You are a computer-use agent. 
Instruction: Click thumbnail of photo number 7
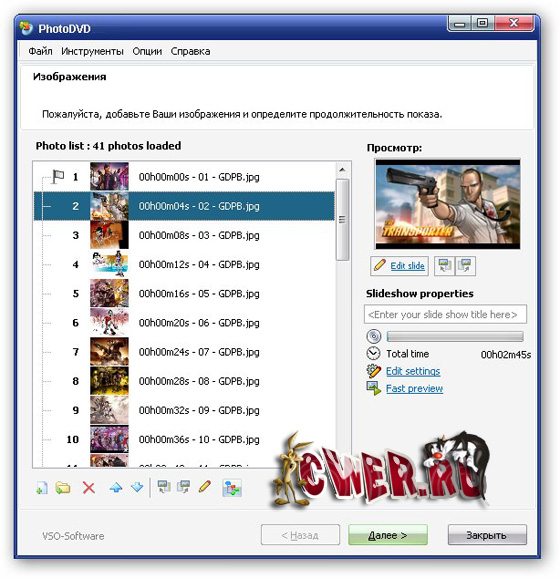coord(109,351)
